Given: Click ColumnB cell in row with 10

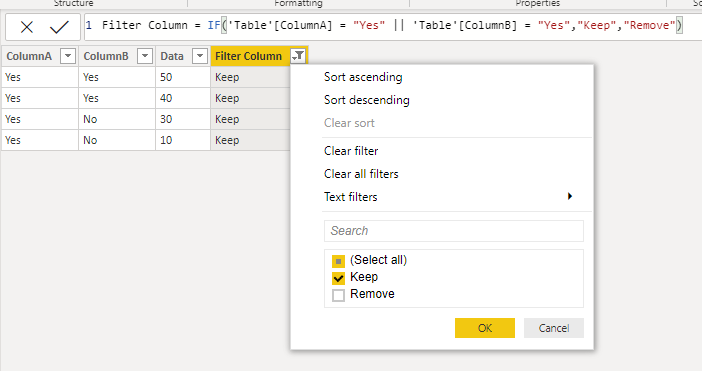Looking at the screenshot, I should [117, 140].
